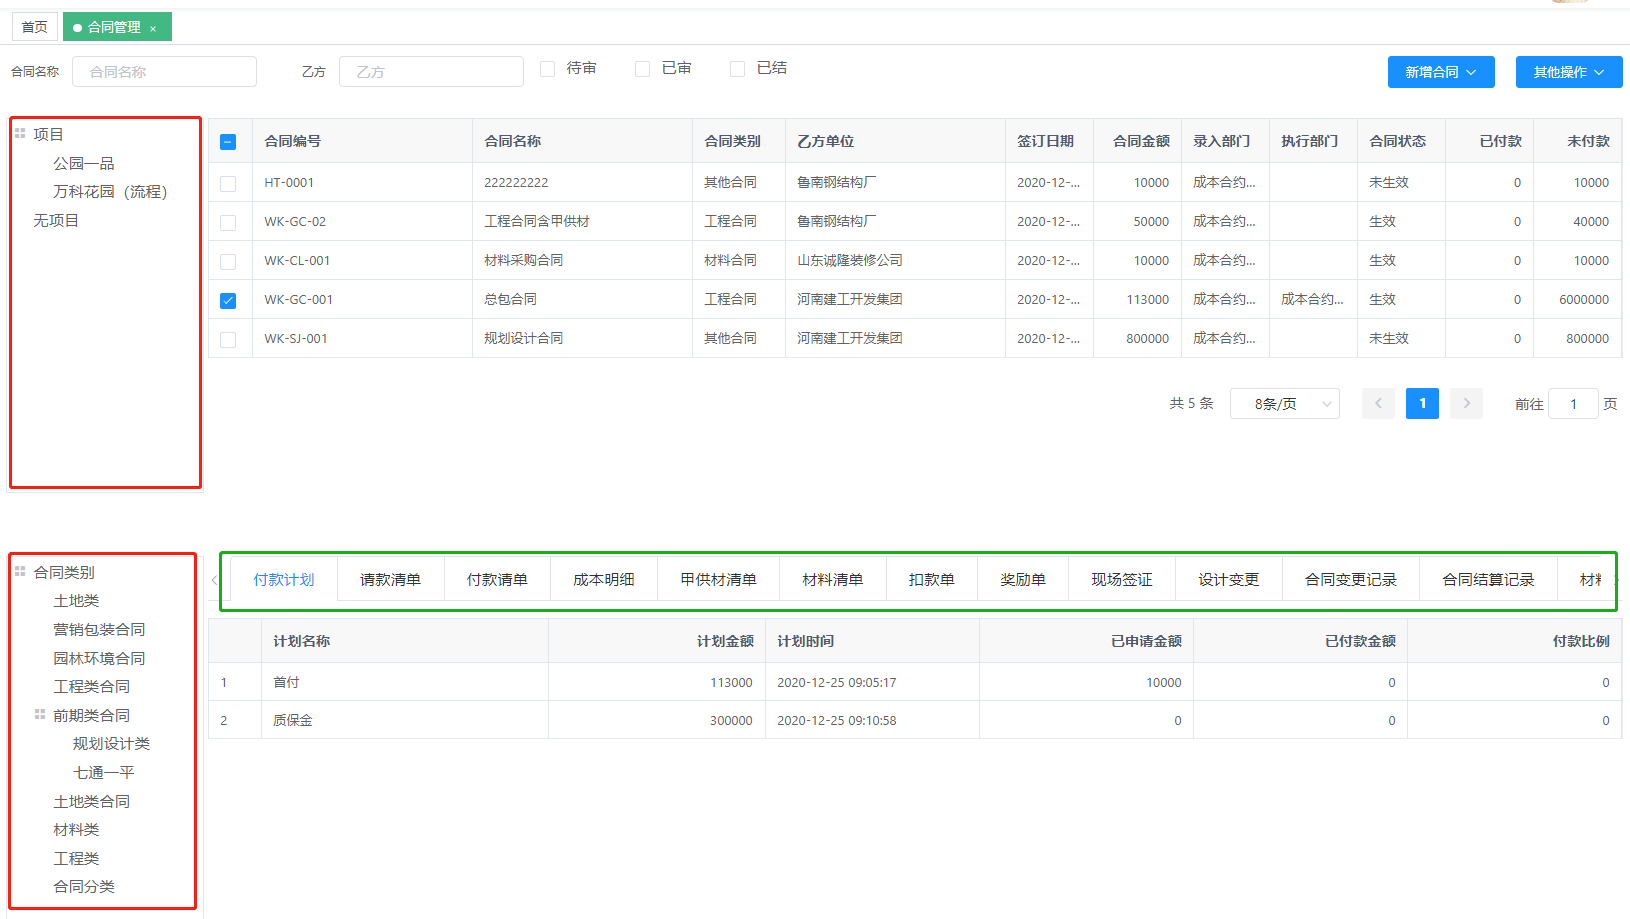Click page number 1 button
Viewport: 1630px width, 919px height.
point(1422,403)
